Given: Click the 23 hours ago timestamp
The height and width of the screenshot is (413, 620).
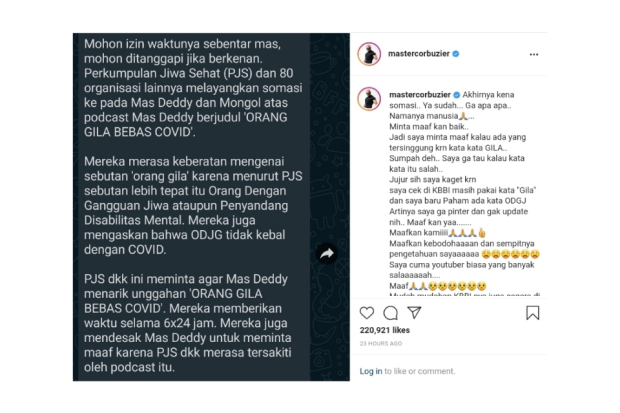Looking at the screenshot, I should (x=381, y=343).
